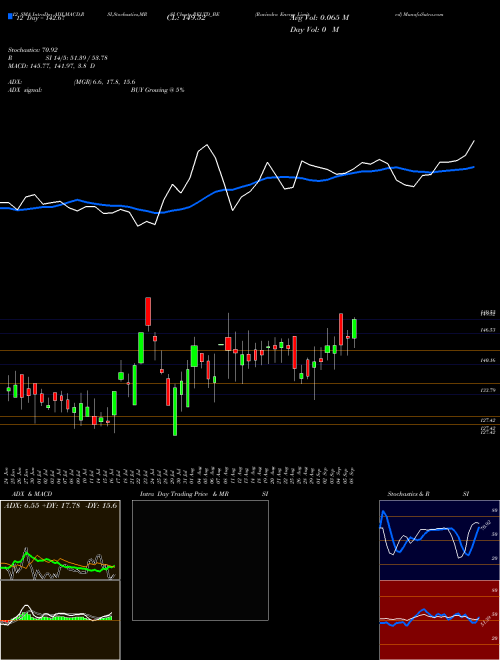Click the 146.53 price level label

488,330
